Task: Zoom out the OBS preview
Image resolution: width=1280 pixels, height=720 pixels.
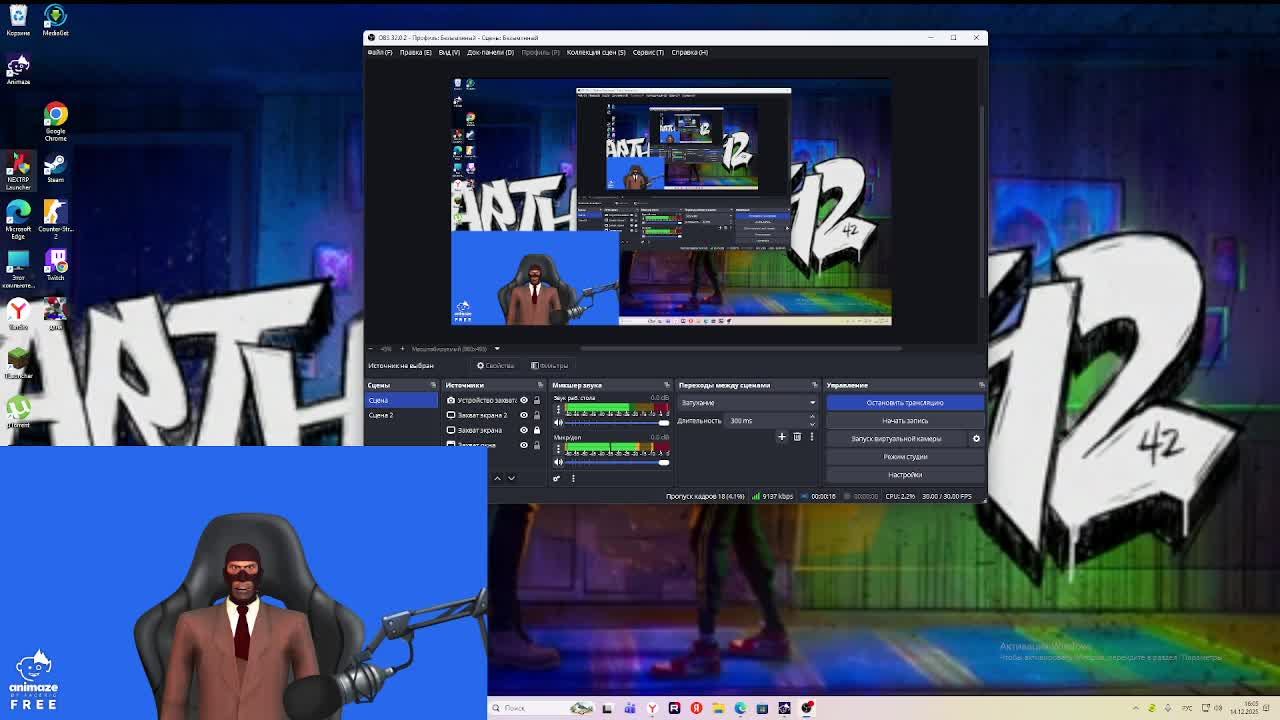Action: click(371, 349)
